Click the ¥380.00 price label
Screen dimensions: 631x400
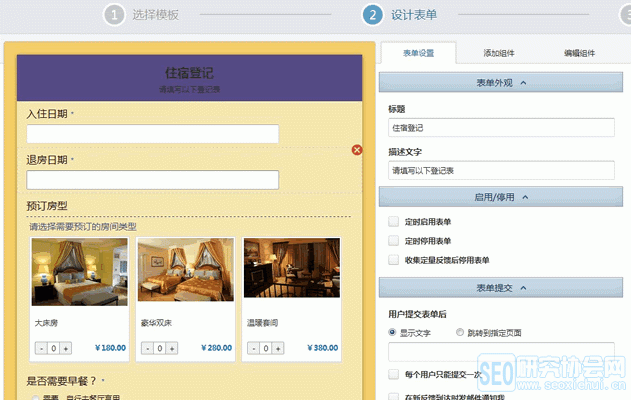(x=323, y=348)
